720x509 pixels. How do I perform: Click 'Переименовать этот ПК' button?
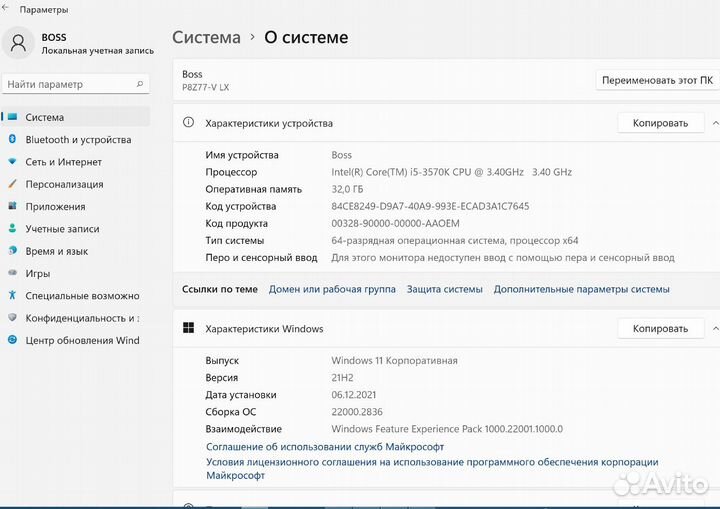pos(657,80)
